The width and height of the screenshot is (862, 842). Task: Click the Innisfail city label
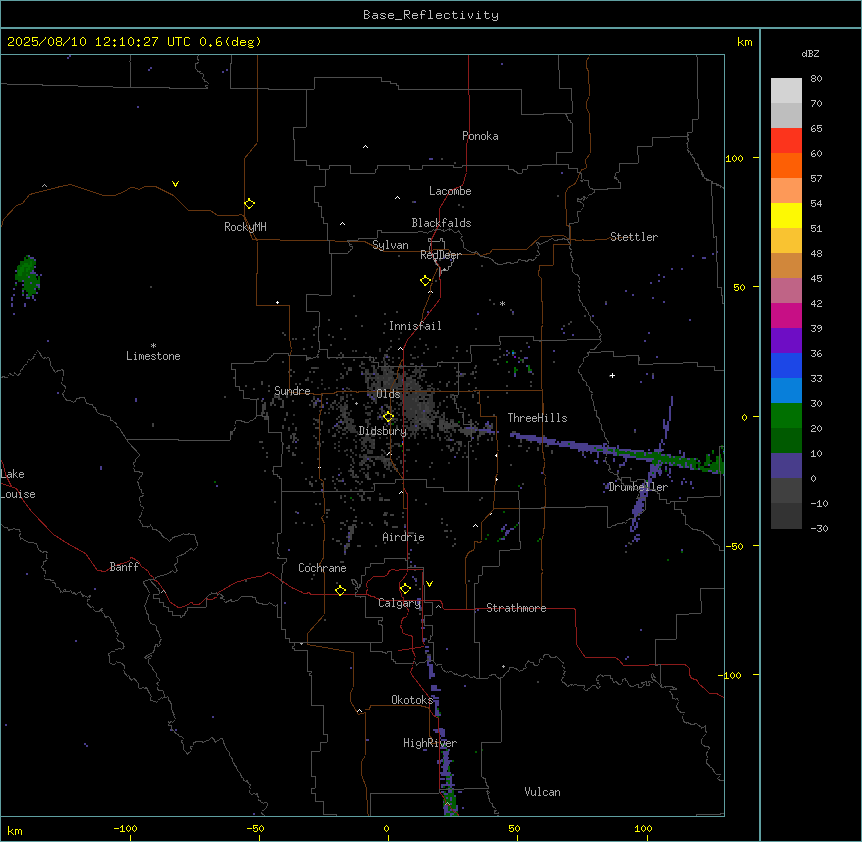pyautogui.click(x=415, y=326)
